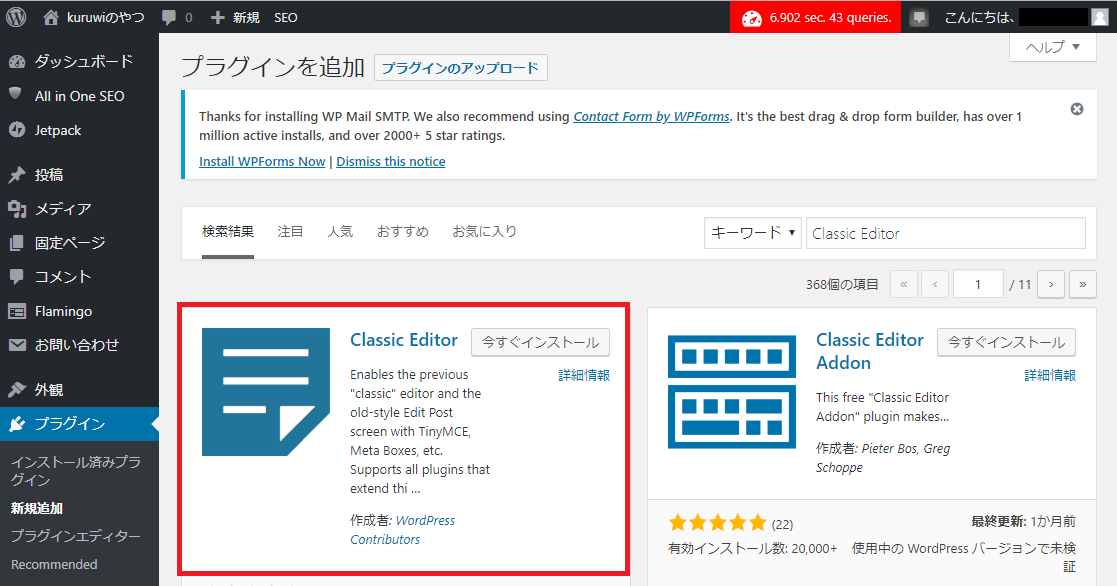Dismiss the WP Mail SMTP notice
This screenshot has height=586, width=1117.
[x=1077, y=109]
